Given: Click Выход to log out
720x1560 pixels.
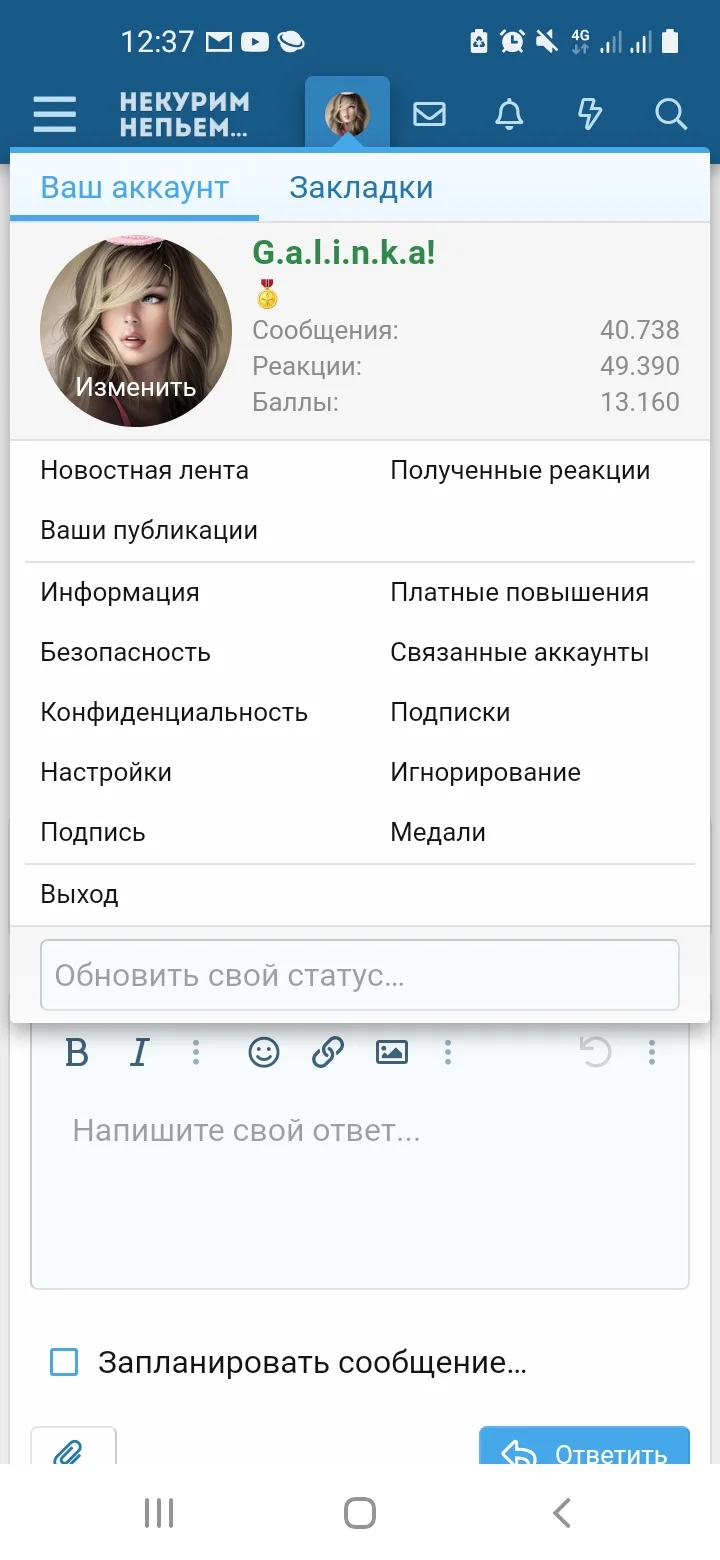Looking at the screenshot, I should (x=79, y=893).
